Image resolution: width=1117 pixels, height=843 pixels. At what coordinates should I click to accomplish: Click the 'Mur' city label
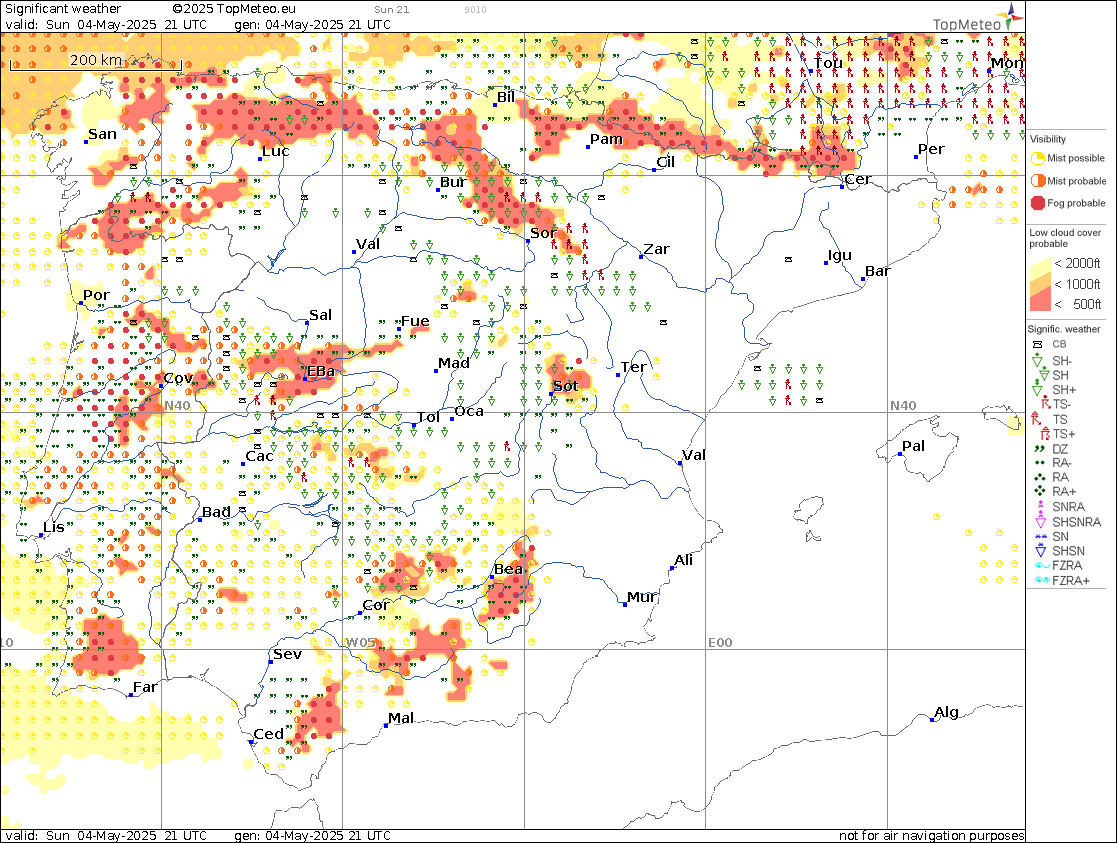click(641, 596)
